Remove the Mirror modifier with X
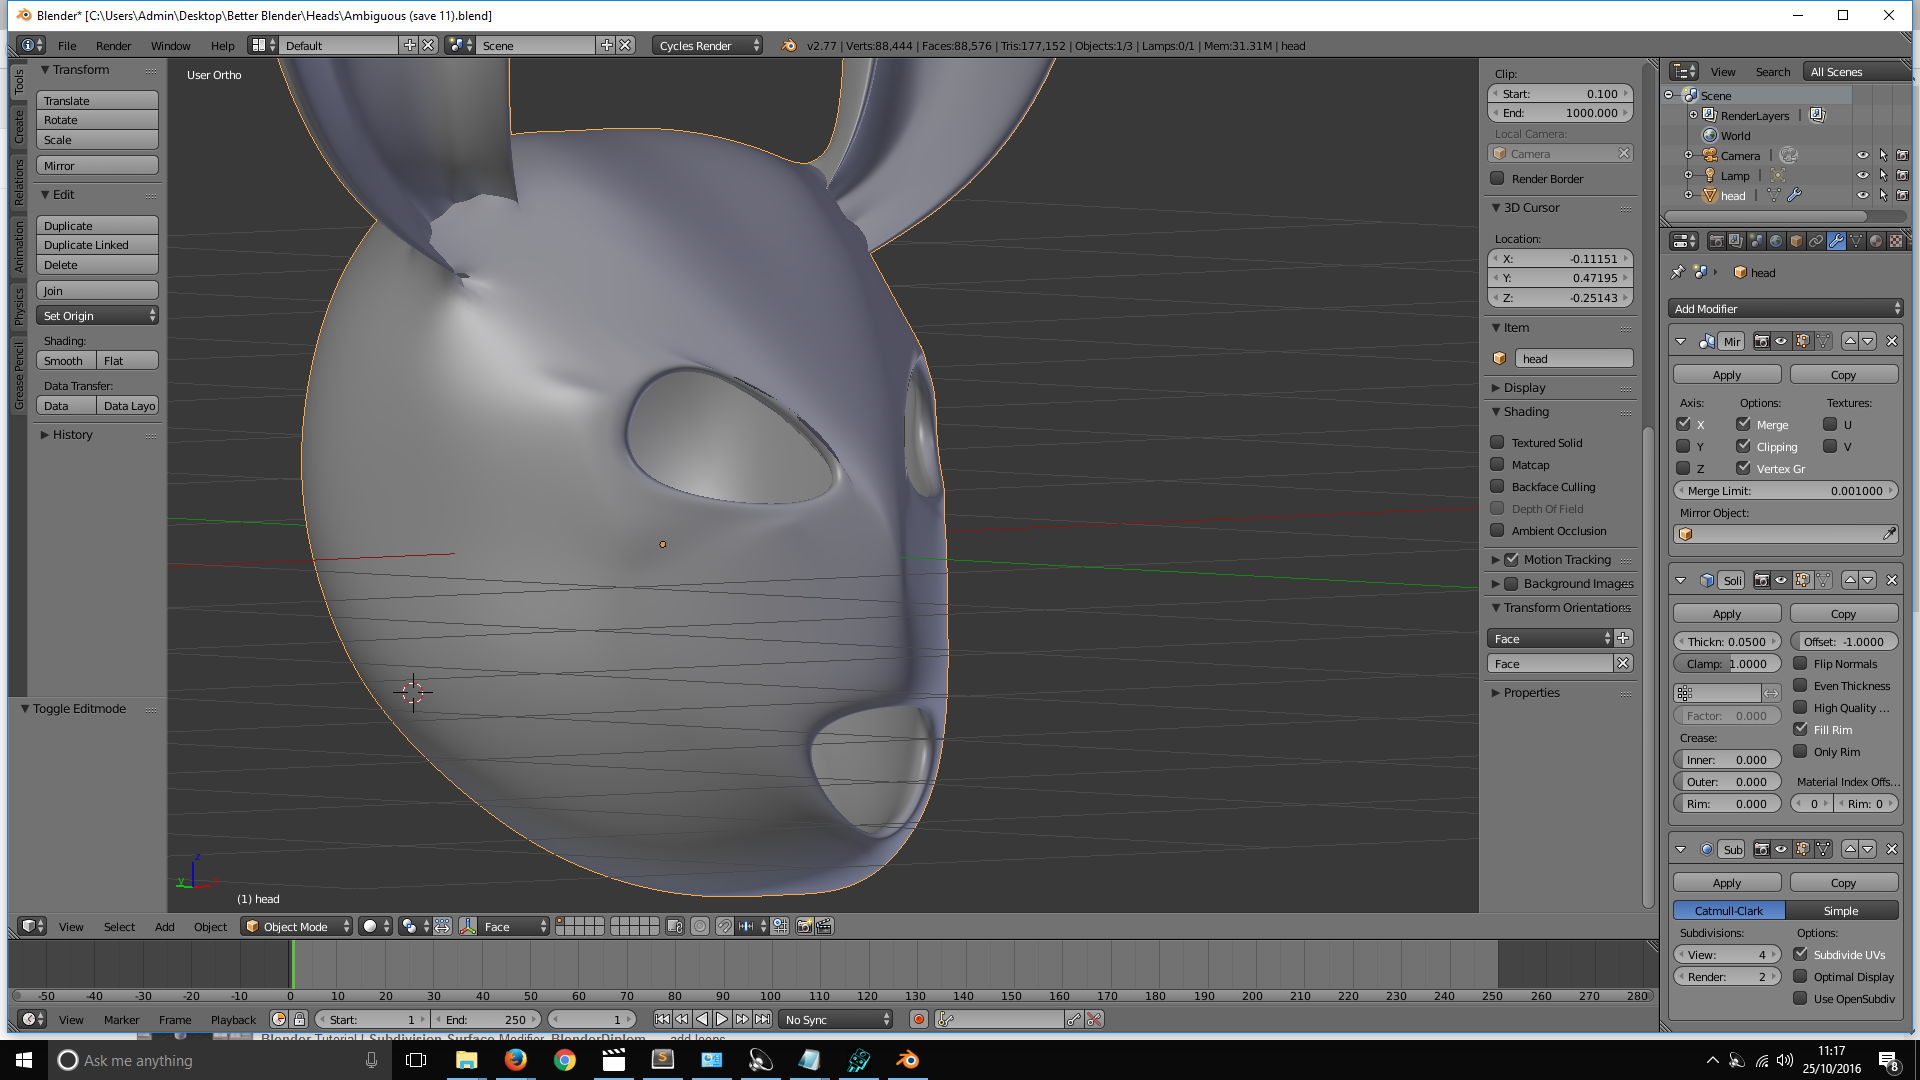Image resolution: width=1920 pixels, height=1080 pixels. [1892, 341]
